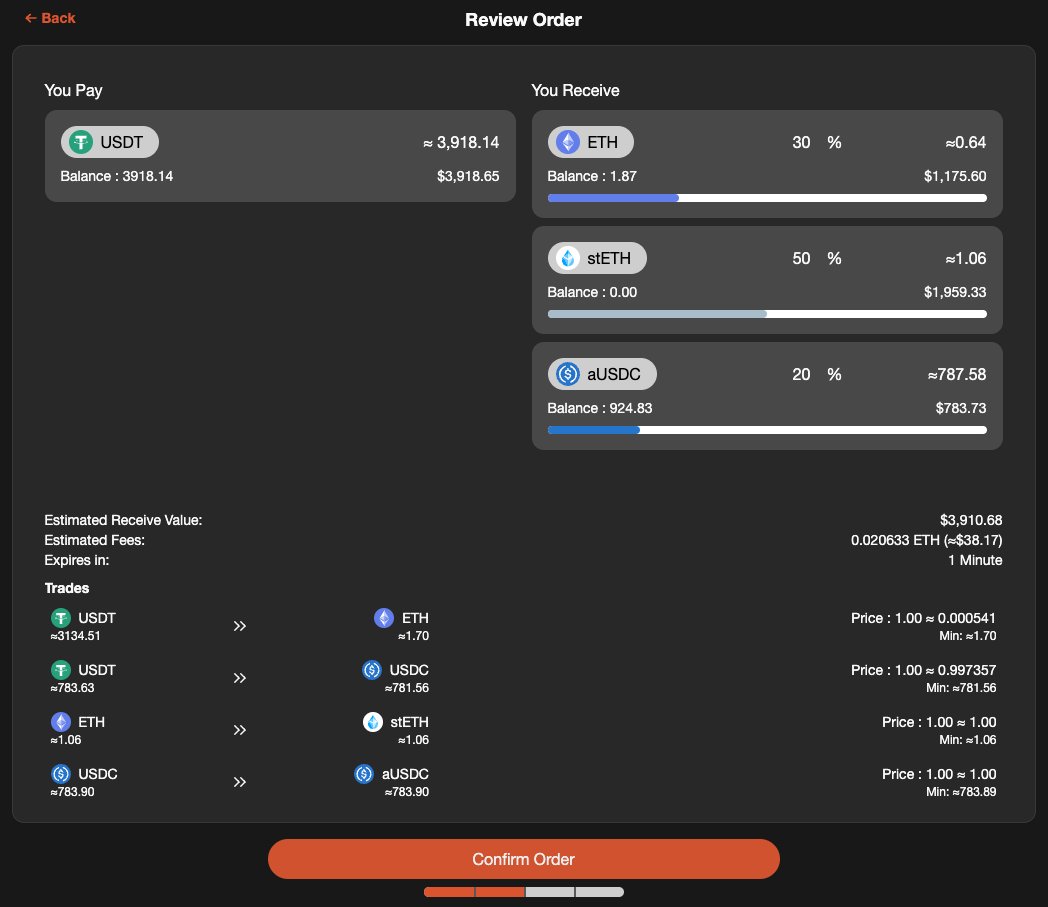Screen dimensions: 1048x907
Task: Click the stETH 50% allocation slider
Action: coord(767,314)
